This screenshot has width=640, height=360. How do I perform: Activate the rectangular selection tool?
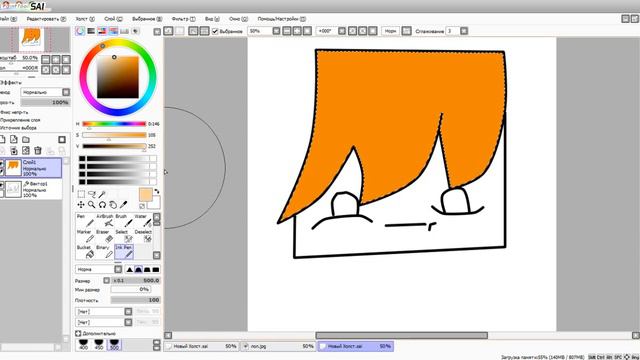click(x=81, y=194)
